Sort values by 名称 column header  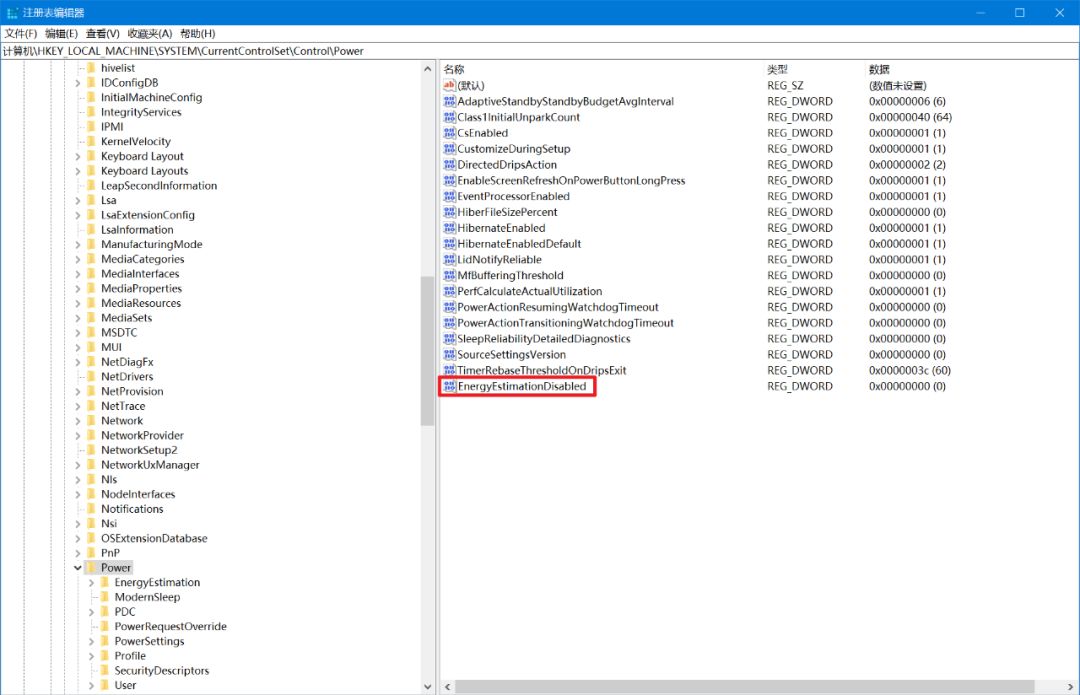(x=455, y=69)
